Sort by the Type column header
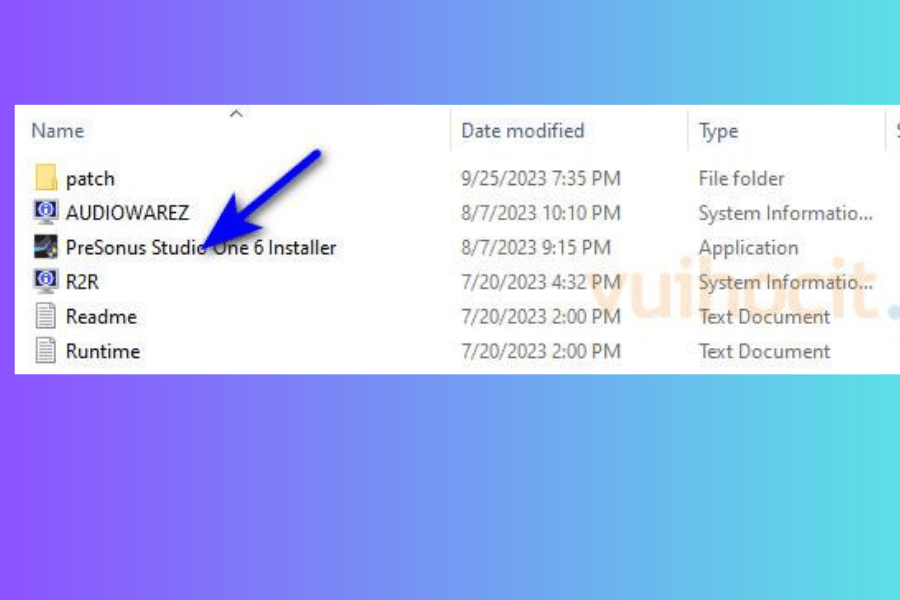 click(x=718, y=131)
